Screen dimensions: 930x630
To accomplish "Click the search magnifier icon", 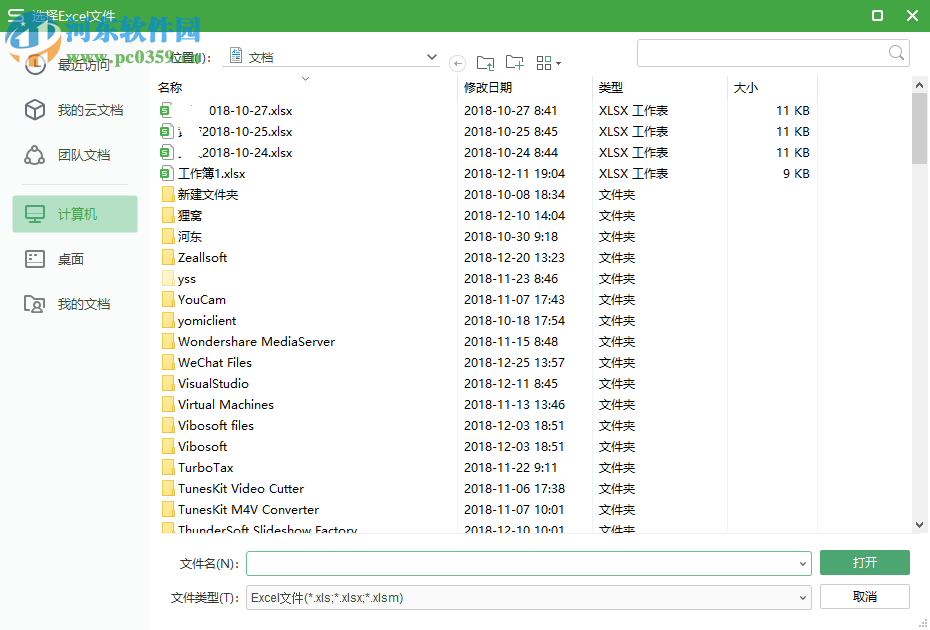I will tap(895, 52).
